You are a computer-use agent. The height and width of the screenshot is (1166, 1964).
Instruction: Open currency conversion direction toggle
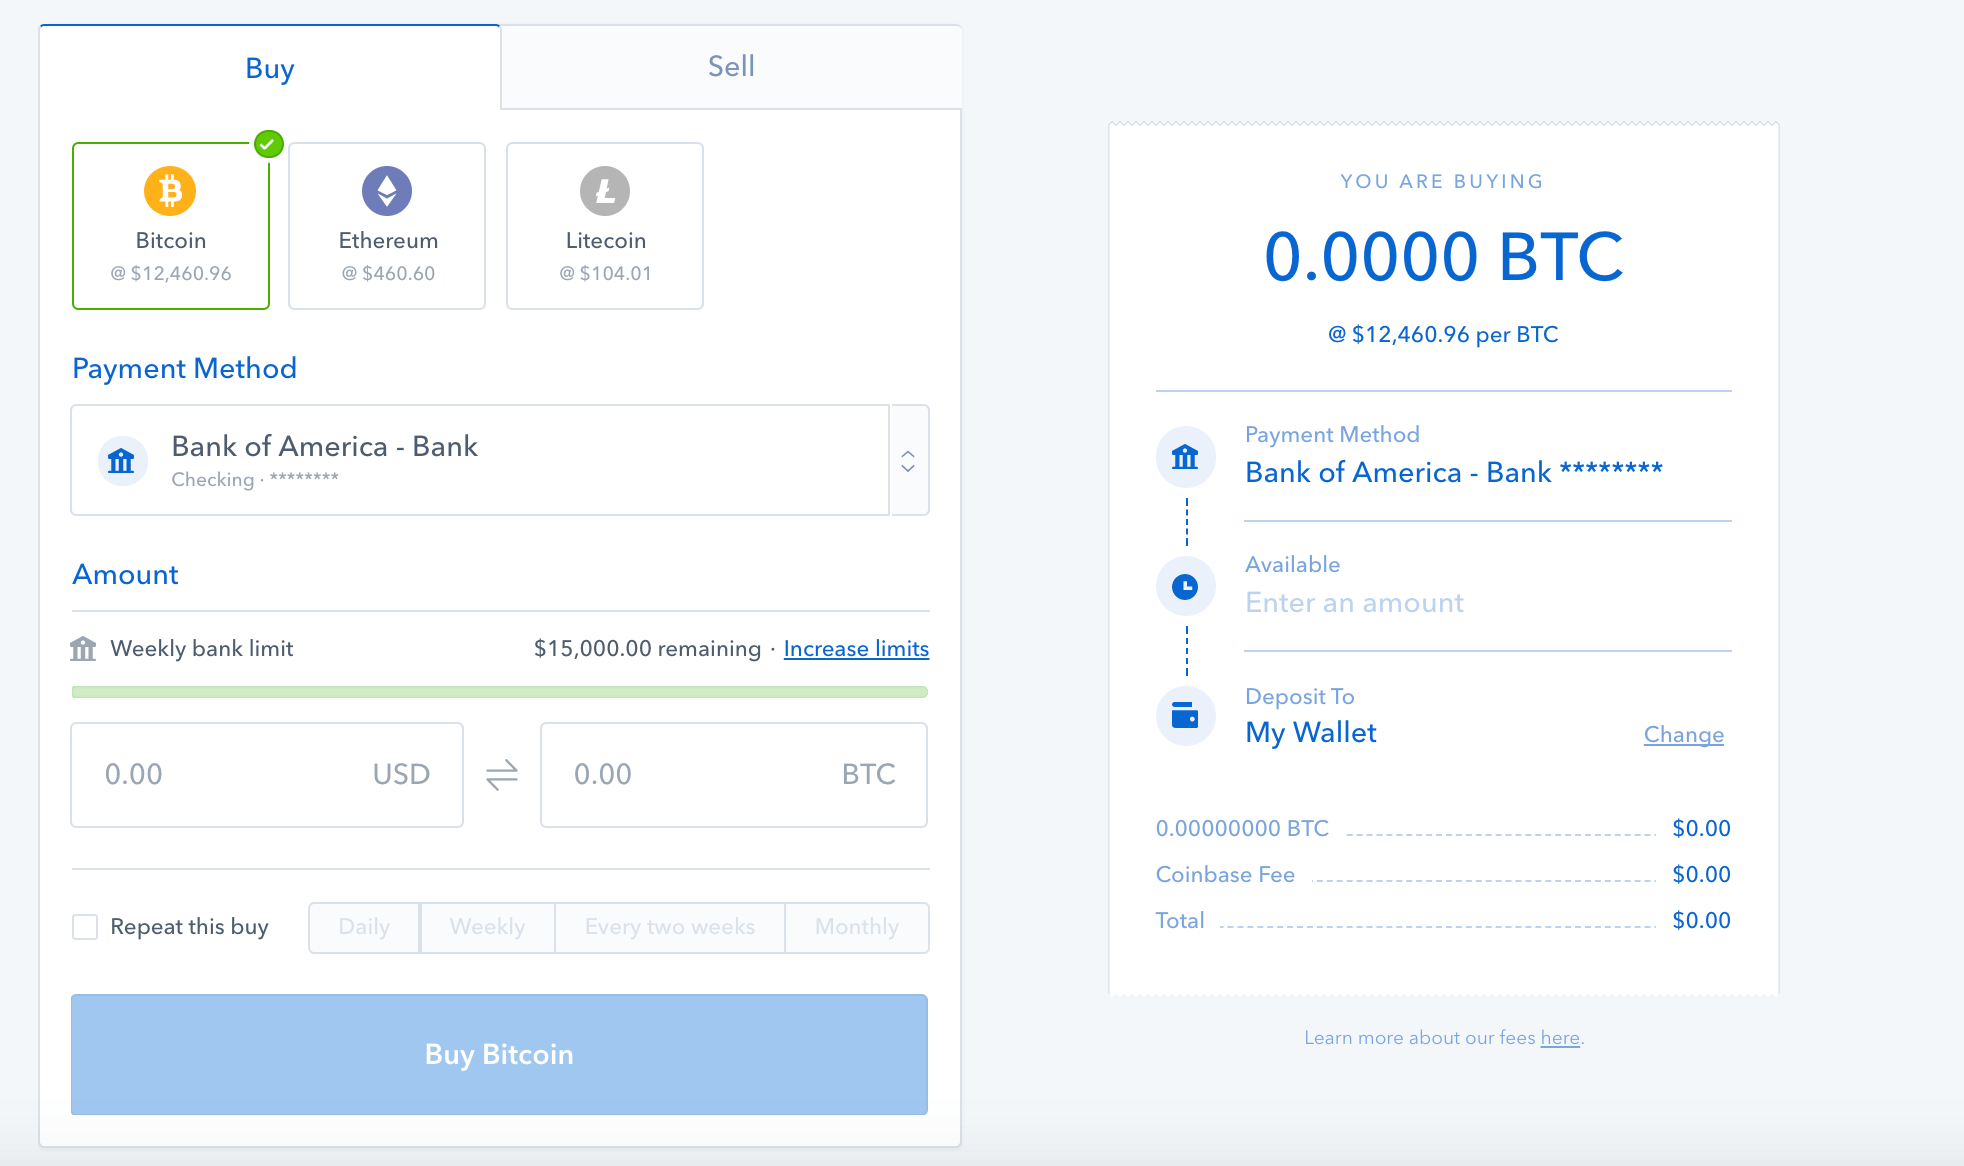501,773
